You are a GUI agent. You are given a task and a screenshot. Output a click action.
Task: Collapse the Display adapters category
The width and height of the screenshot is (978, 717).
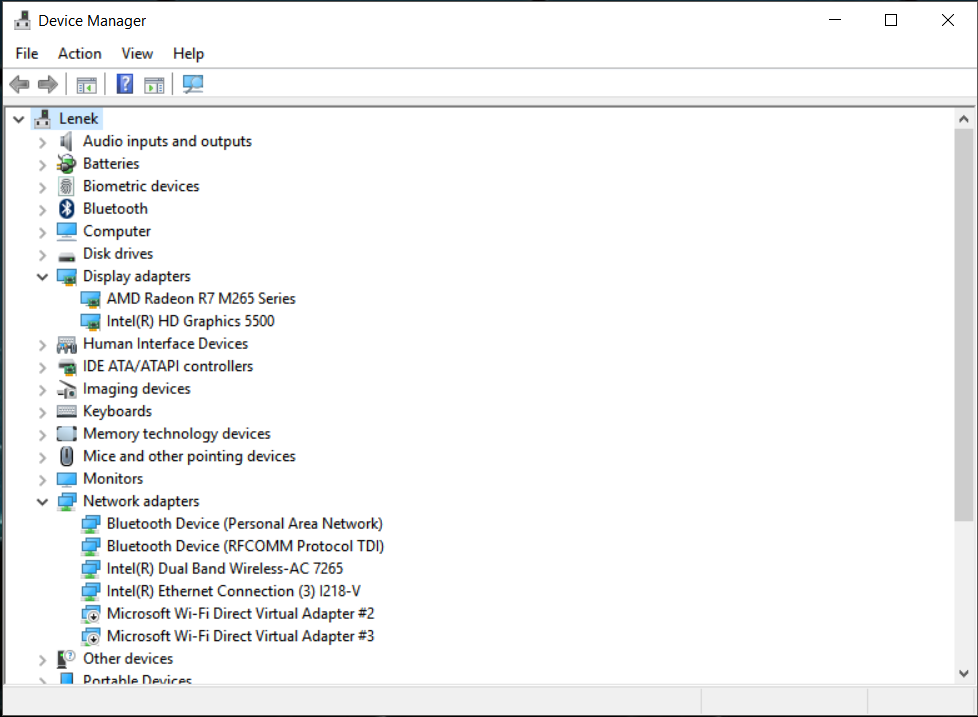tap(42, 277)
